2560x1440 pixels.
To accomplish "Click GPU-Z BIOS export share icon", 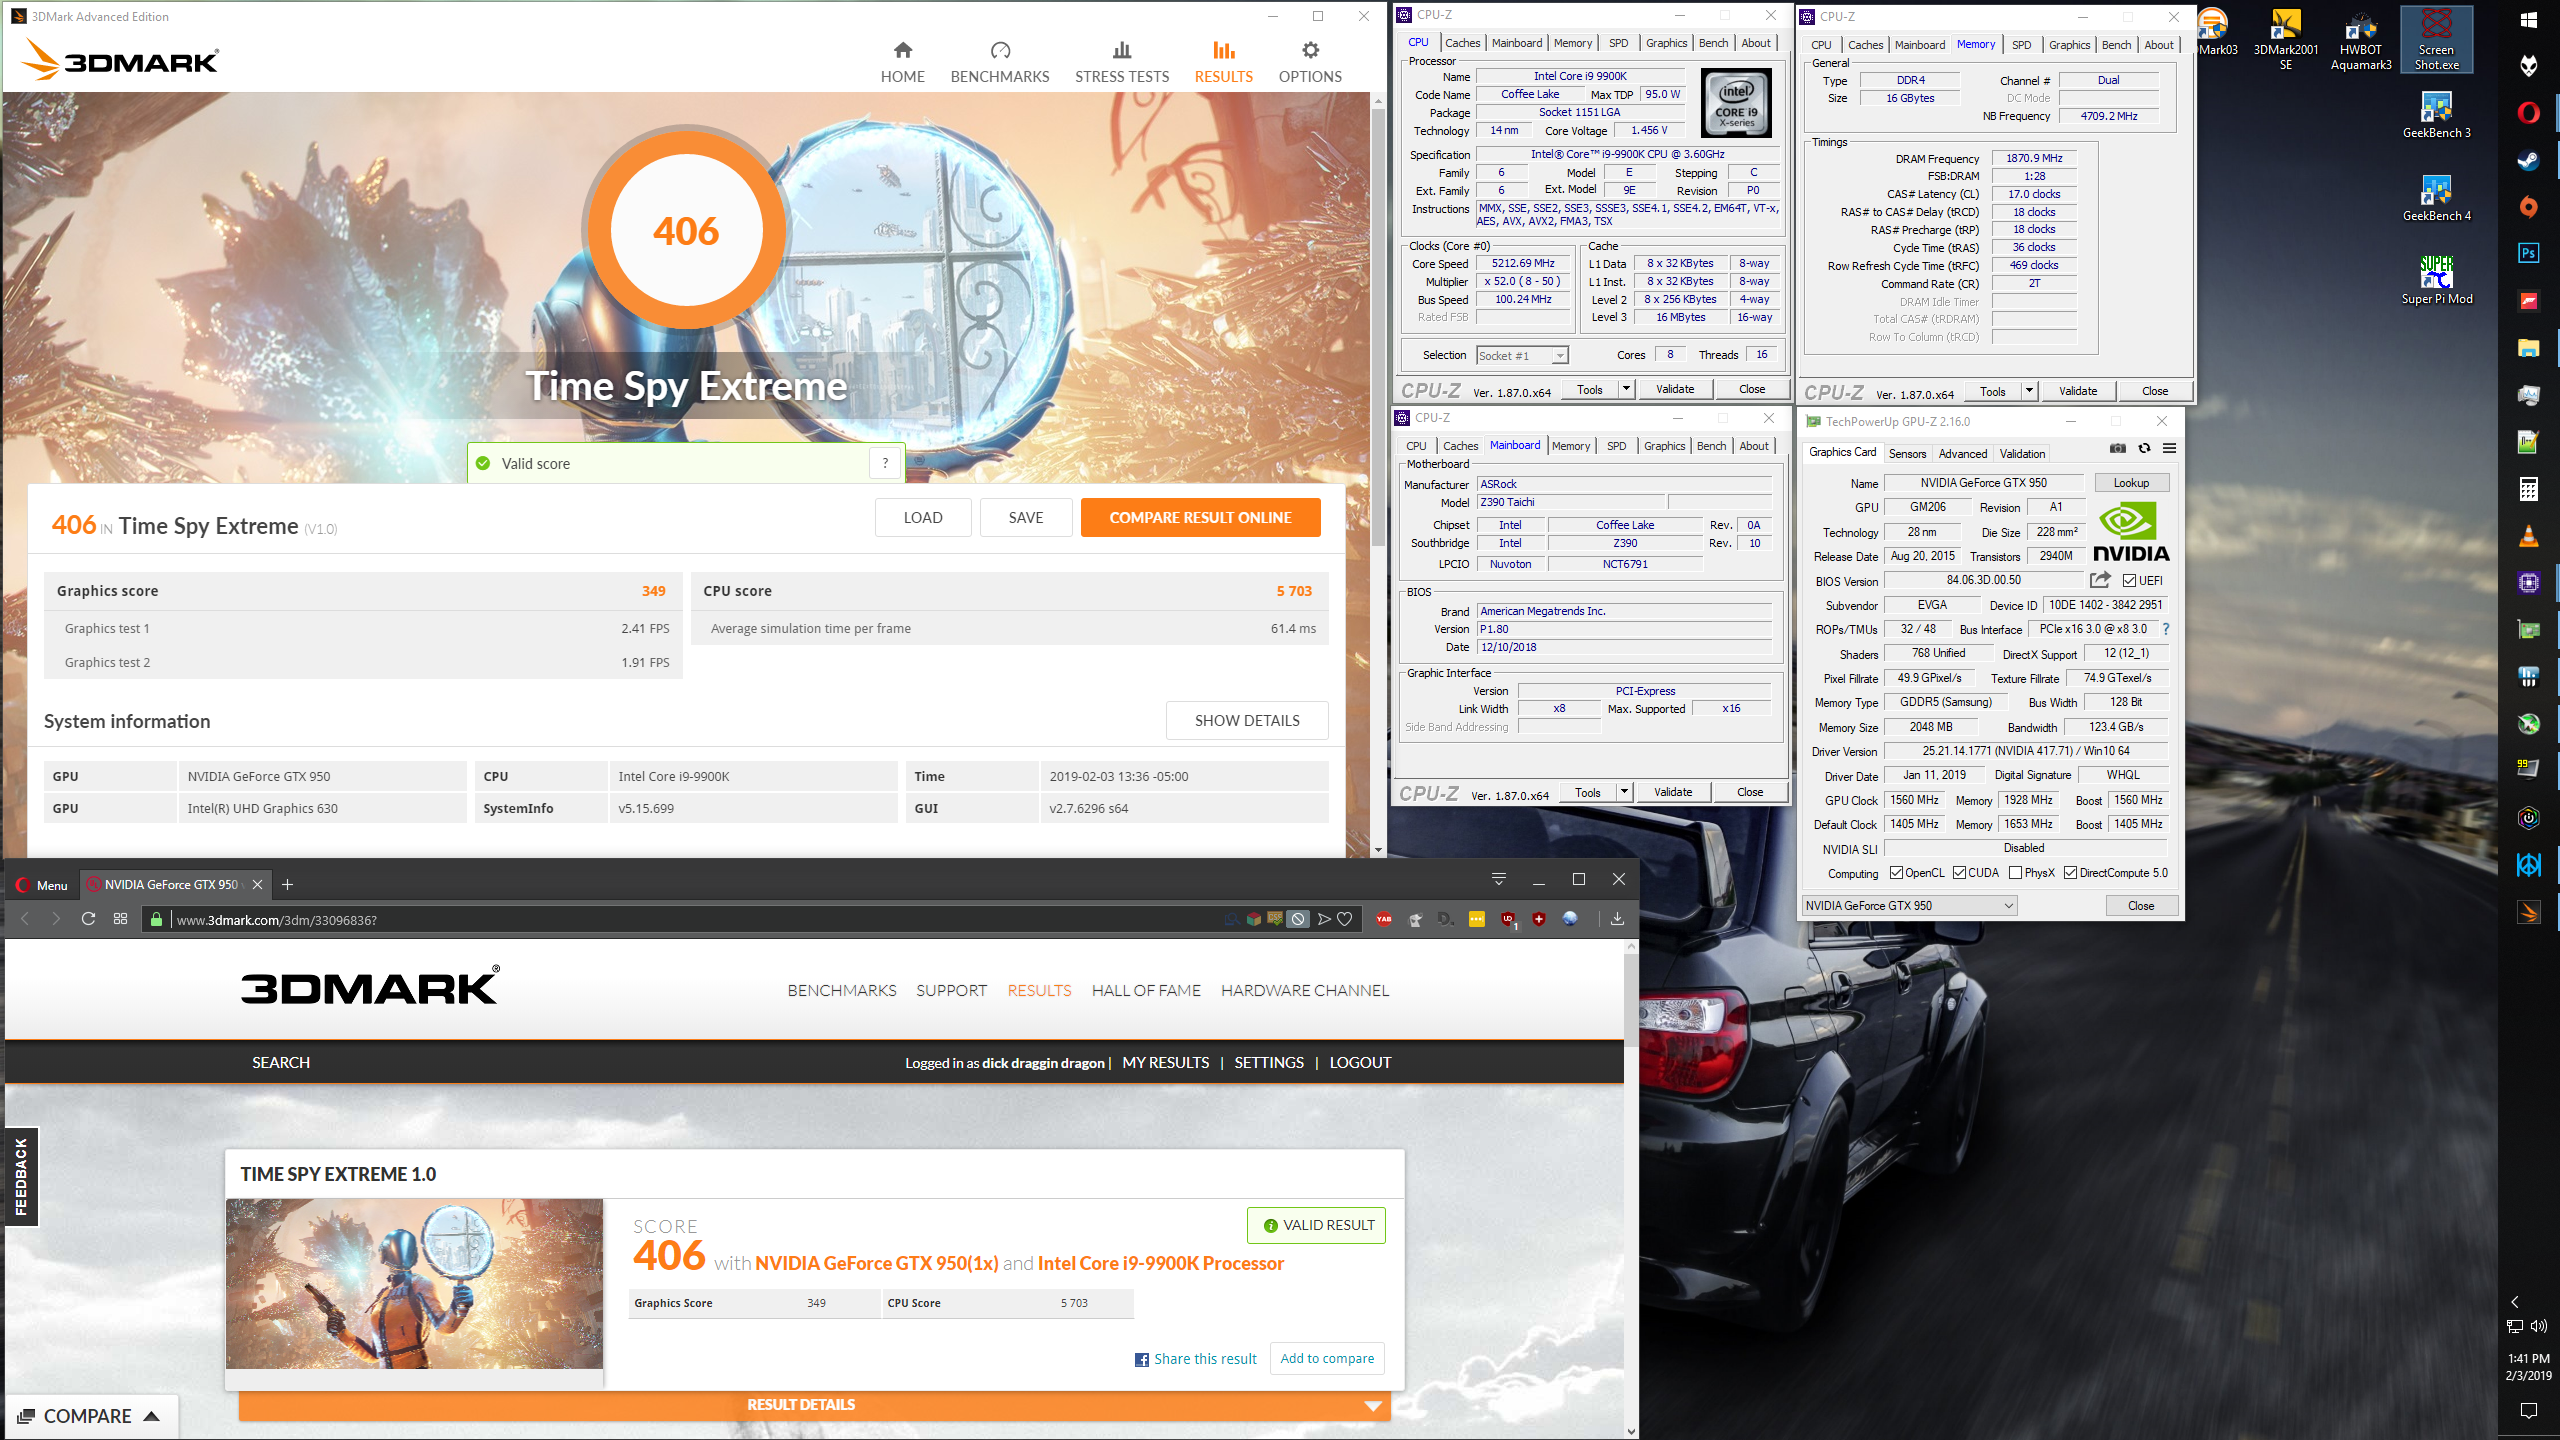I will pyautogui.click(x=2100, y=580).
